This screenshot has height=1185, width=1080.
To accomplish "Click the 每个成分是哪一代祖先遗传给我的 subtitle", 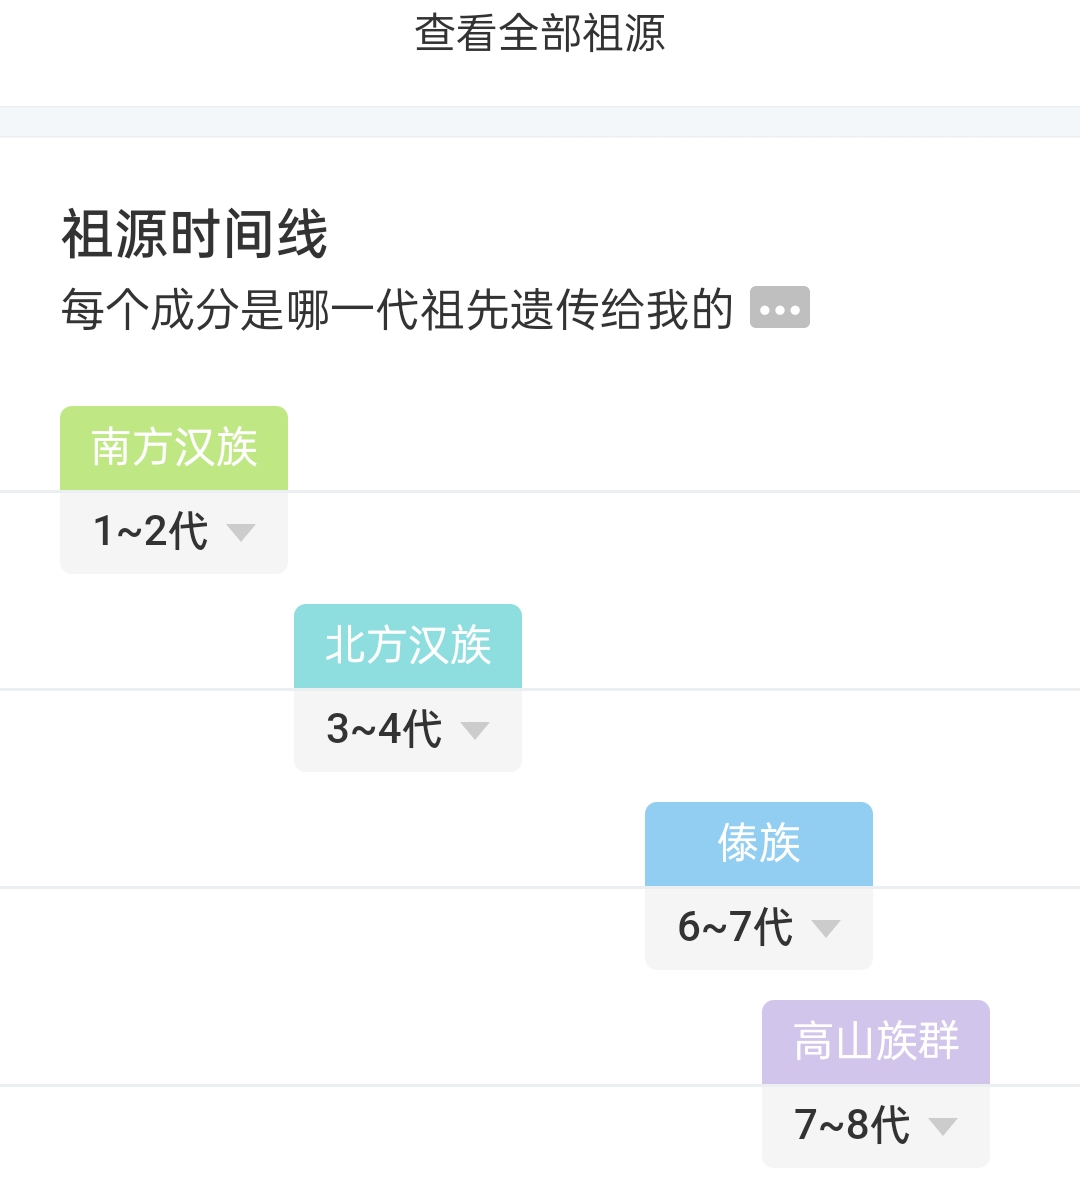I will tap(397, 309).
